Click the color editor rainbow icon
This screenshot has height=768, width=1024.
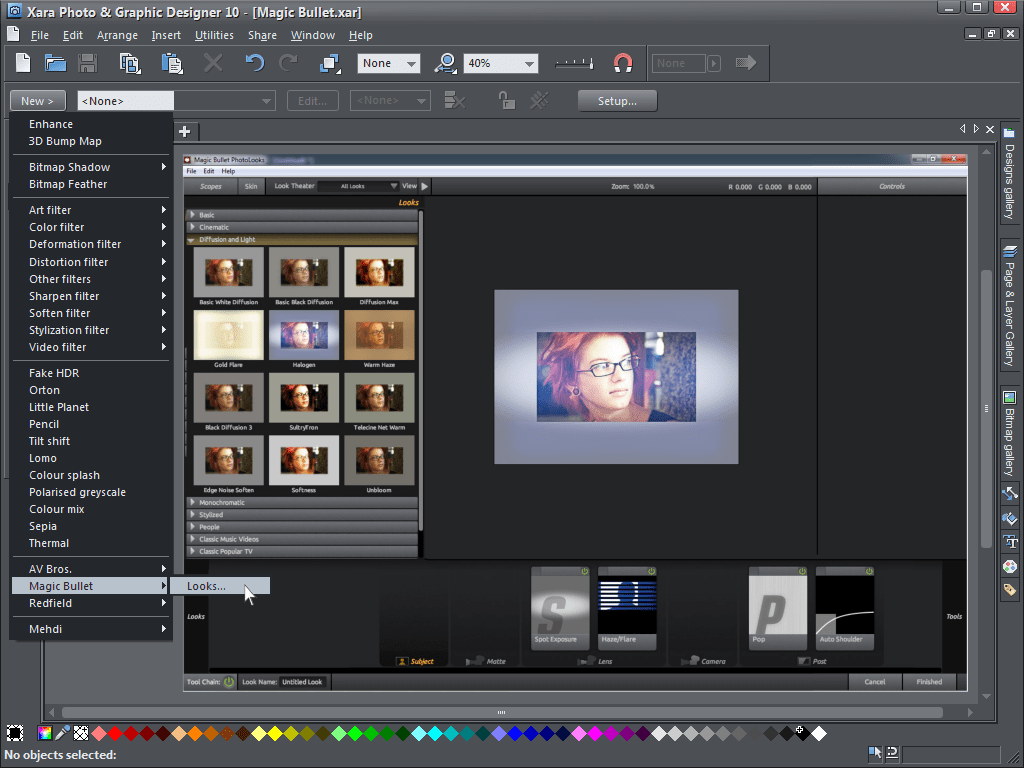44,733
